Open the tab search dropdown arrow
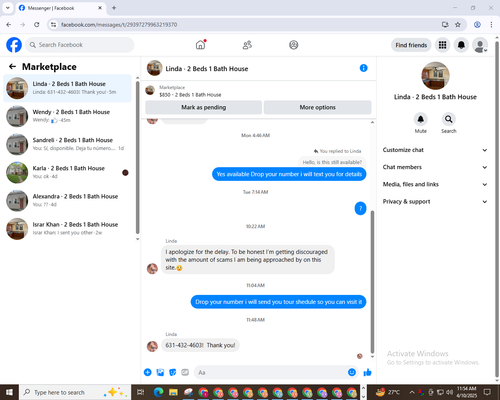Image resolution: width=500 pixels, height=400 pixels. click(x=7, y=8)
